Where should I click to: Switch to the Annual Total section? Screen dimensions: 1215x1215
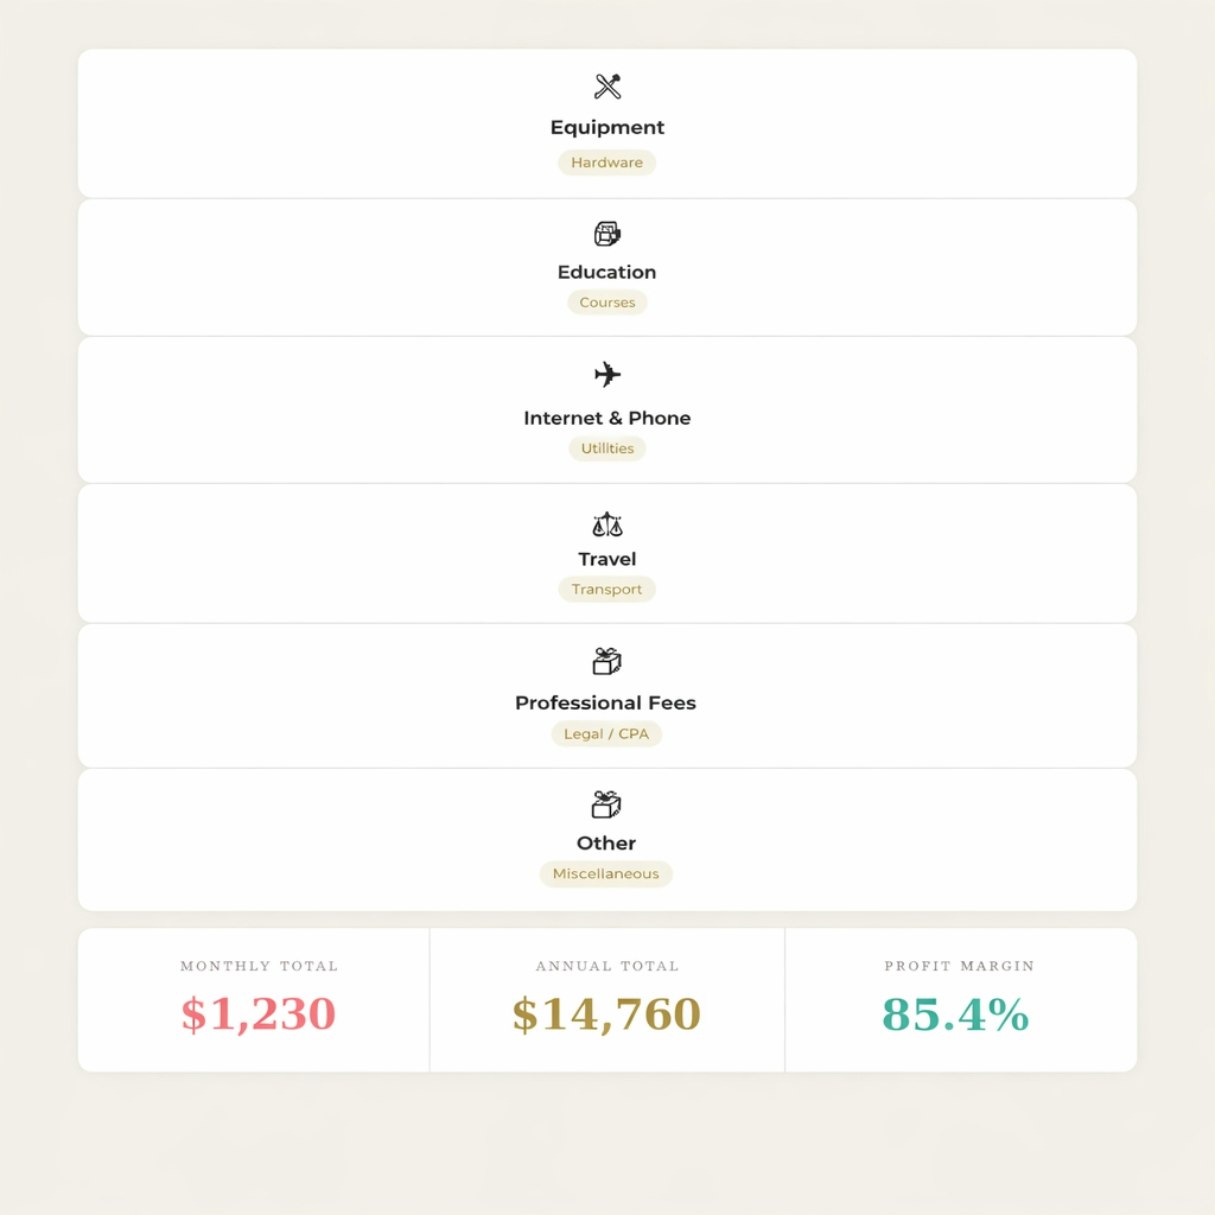607,999
